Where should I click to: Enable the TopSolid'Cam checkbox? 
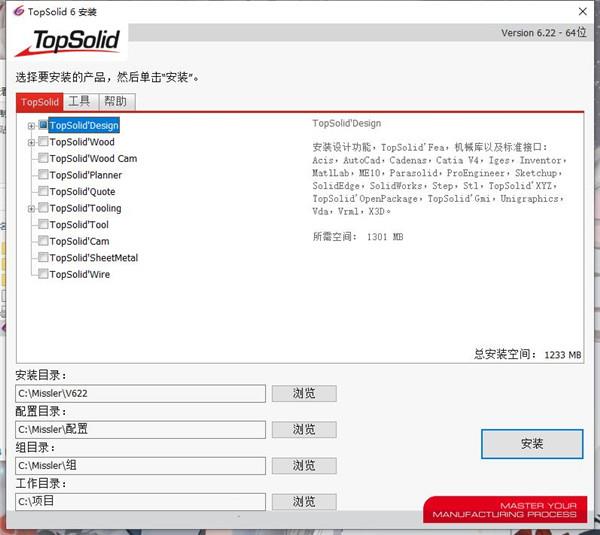[x=43, y=241]
